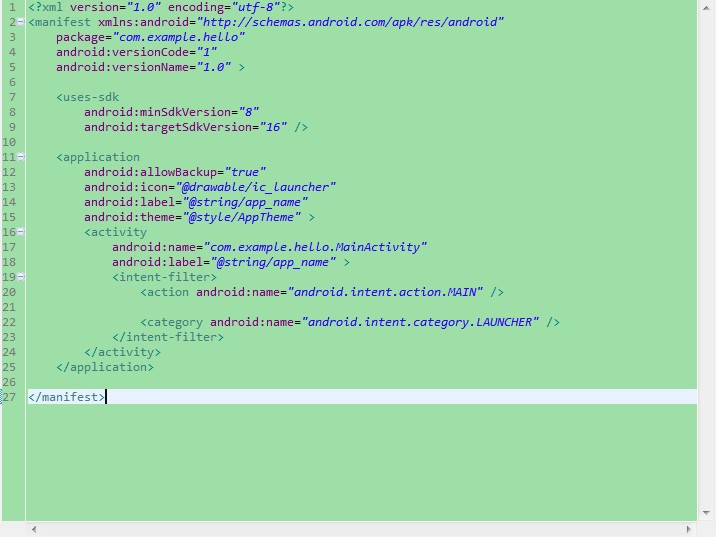The width and height of the screenshot is (716, 537).
Task: Click the <intent-filter> opening tag
Action: tap(164, 277)
